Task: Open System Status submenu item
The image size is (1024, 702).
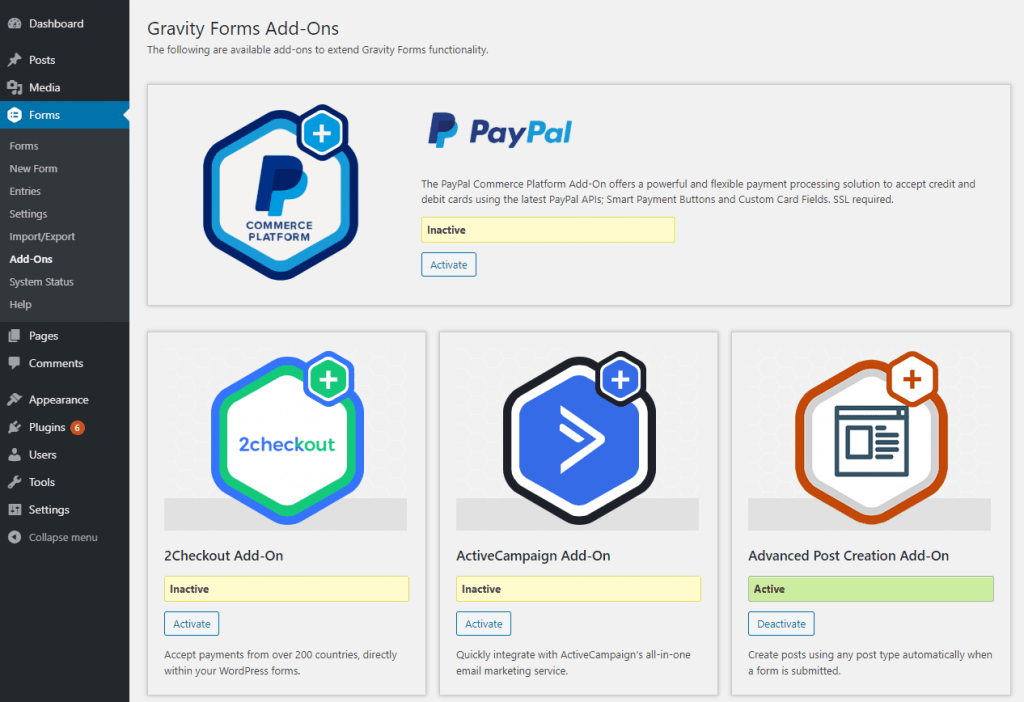Action: [41, 282]
